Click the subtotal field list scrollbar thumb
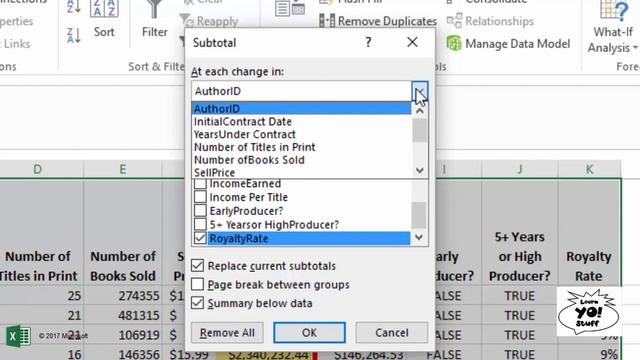 pyautogui.click(x=419, y=216)
